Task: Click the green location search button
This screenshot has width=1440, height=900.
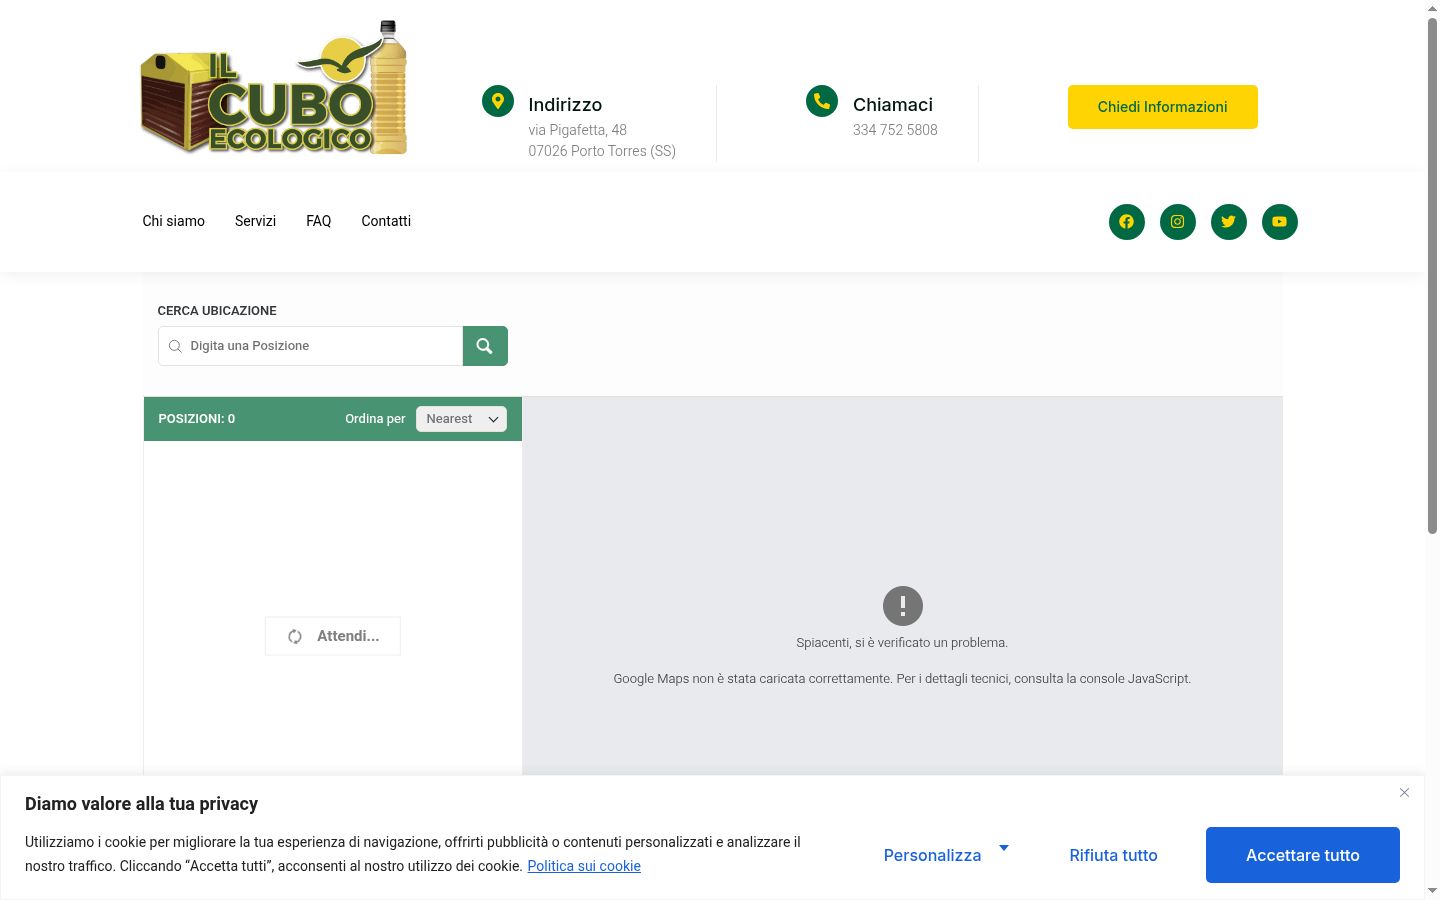Action: pos(485,346)
